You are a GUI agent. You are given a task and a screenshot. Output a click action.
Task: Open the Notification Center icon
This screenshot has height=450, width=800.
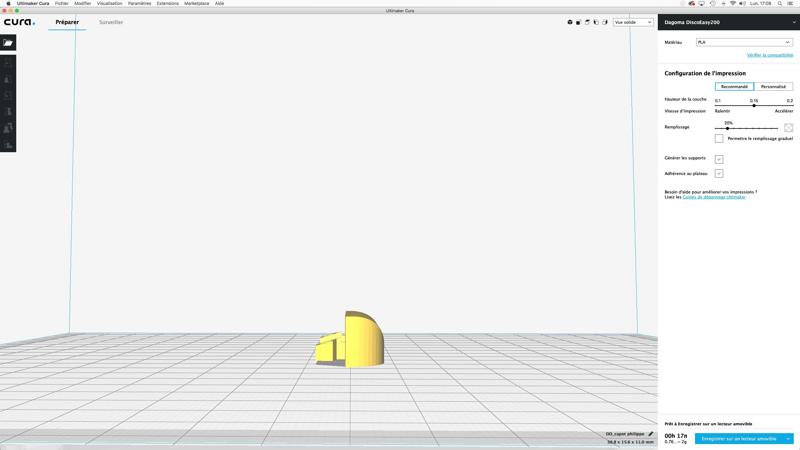(x=790, y=4)
